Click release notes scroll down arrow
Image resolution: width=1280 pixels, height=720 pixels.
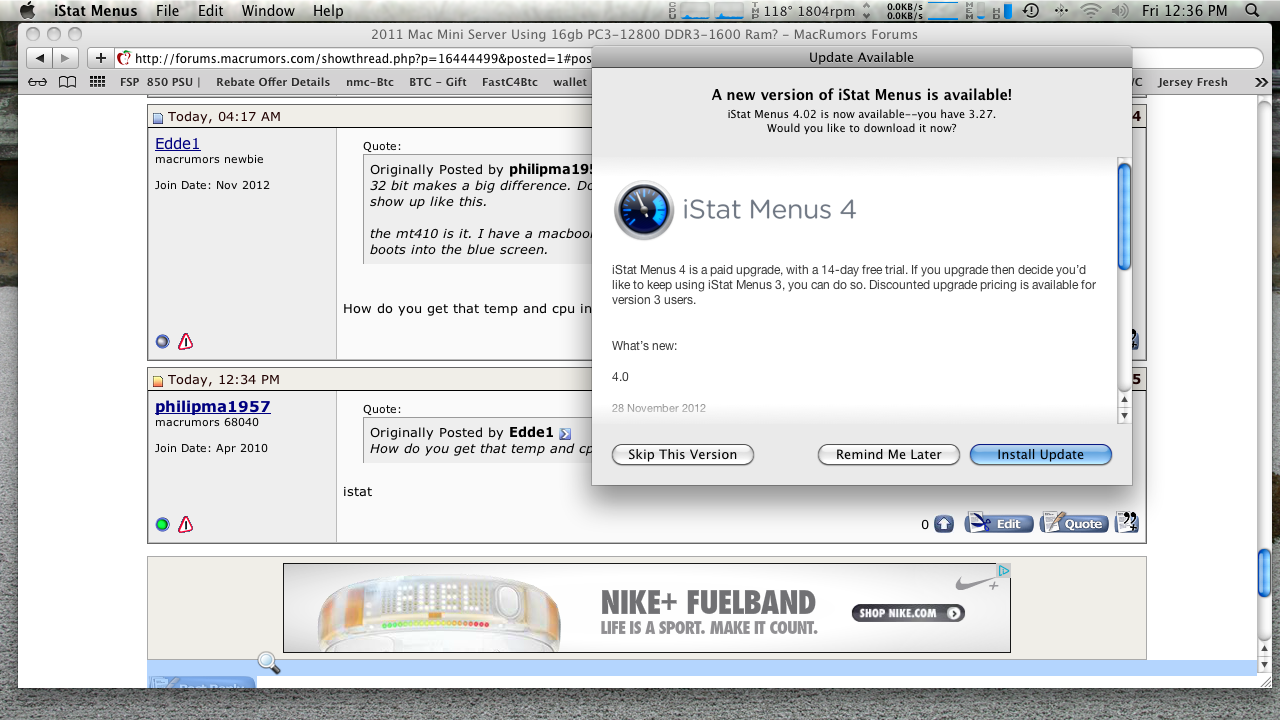click(x=1124, y=415)
